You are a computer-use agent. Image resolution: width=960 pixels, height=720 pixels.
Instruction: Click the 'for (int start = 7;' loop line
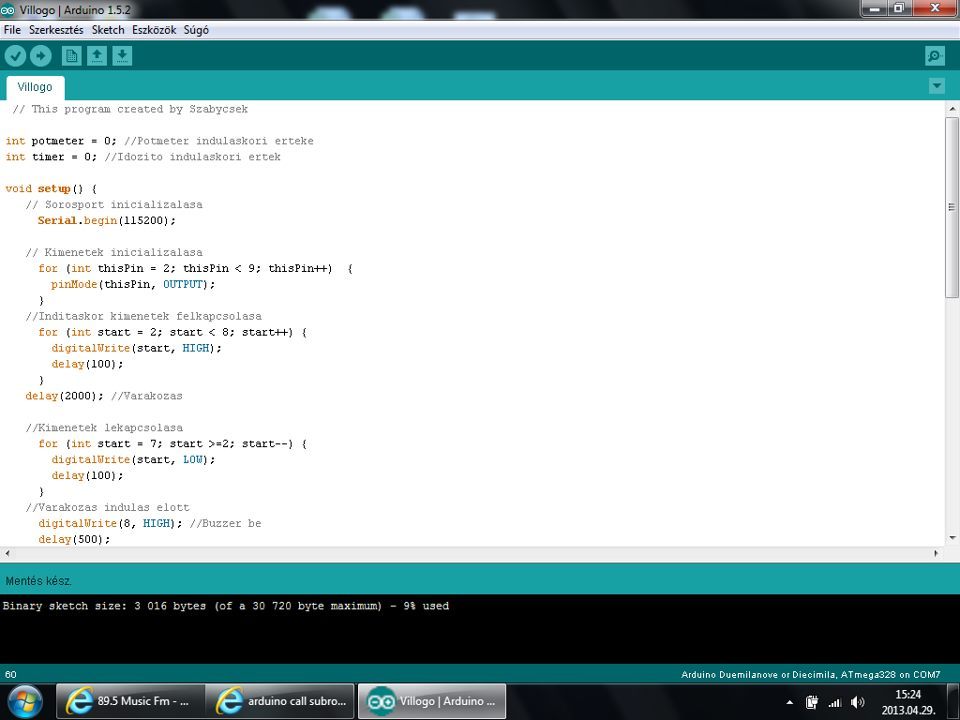173,443
